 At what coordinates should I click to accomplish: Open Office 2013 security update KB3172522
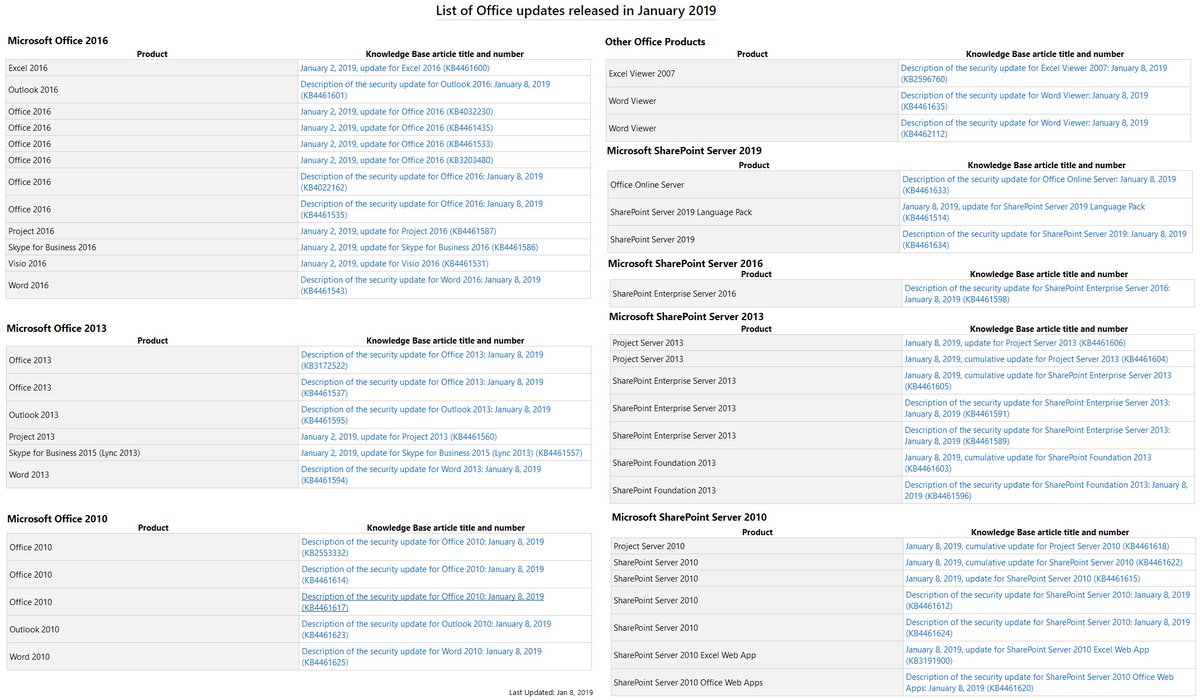pyautogui.click(x=422, y=360)
